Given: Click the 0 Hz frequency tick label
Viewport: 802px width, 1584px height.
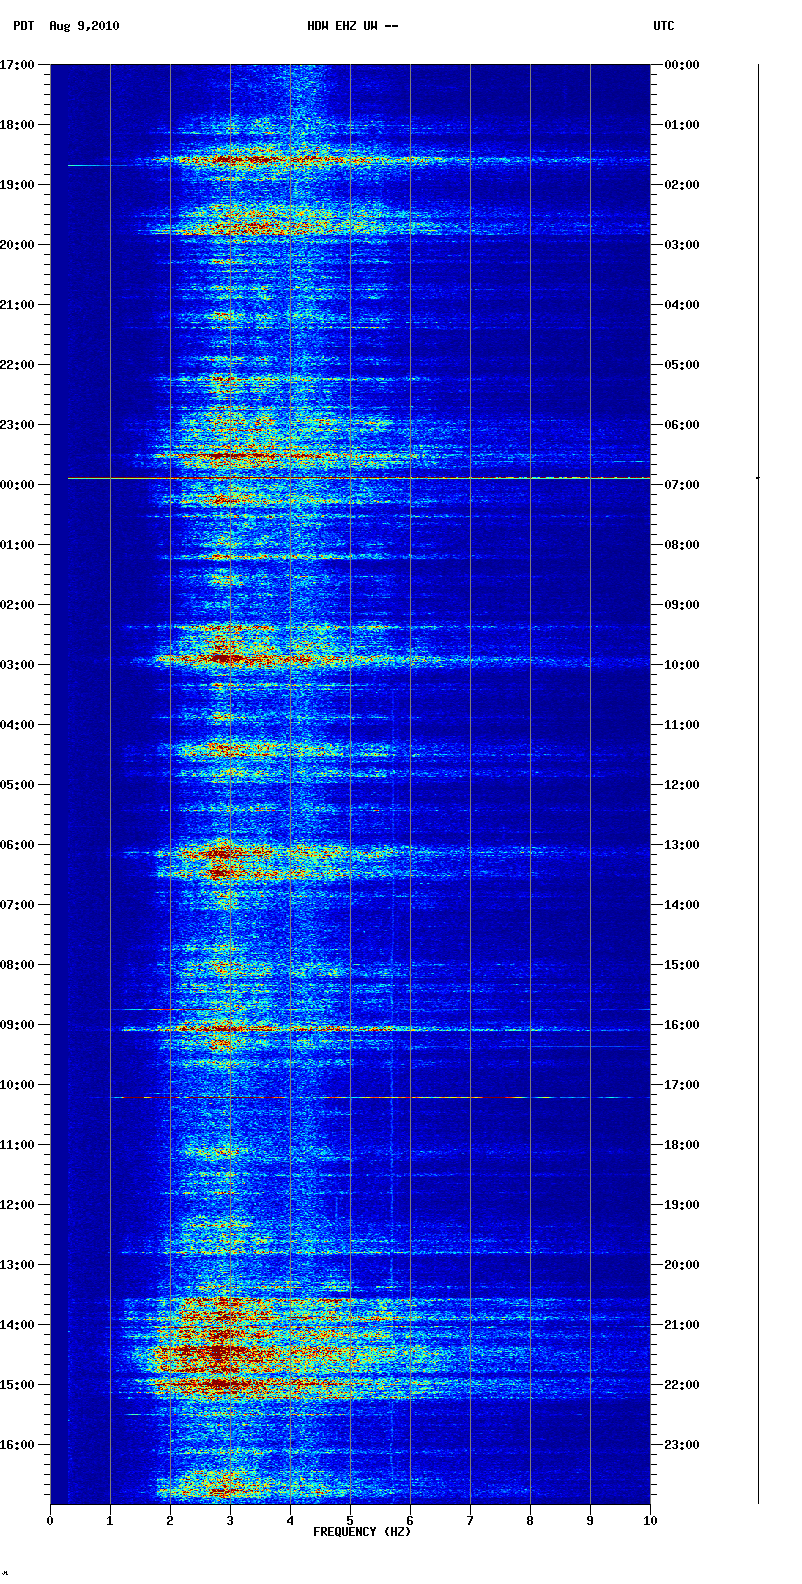Looking at the screenshot, I should tap(50, 1521).
